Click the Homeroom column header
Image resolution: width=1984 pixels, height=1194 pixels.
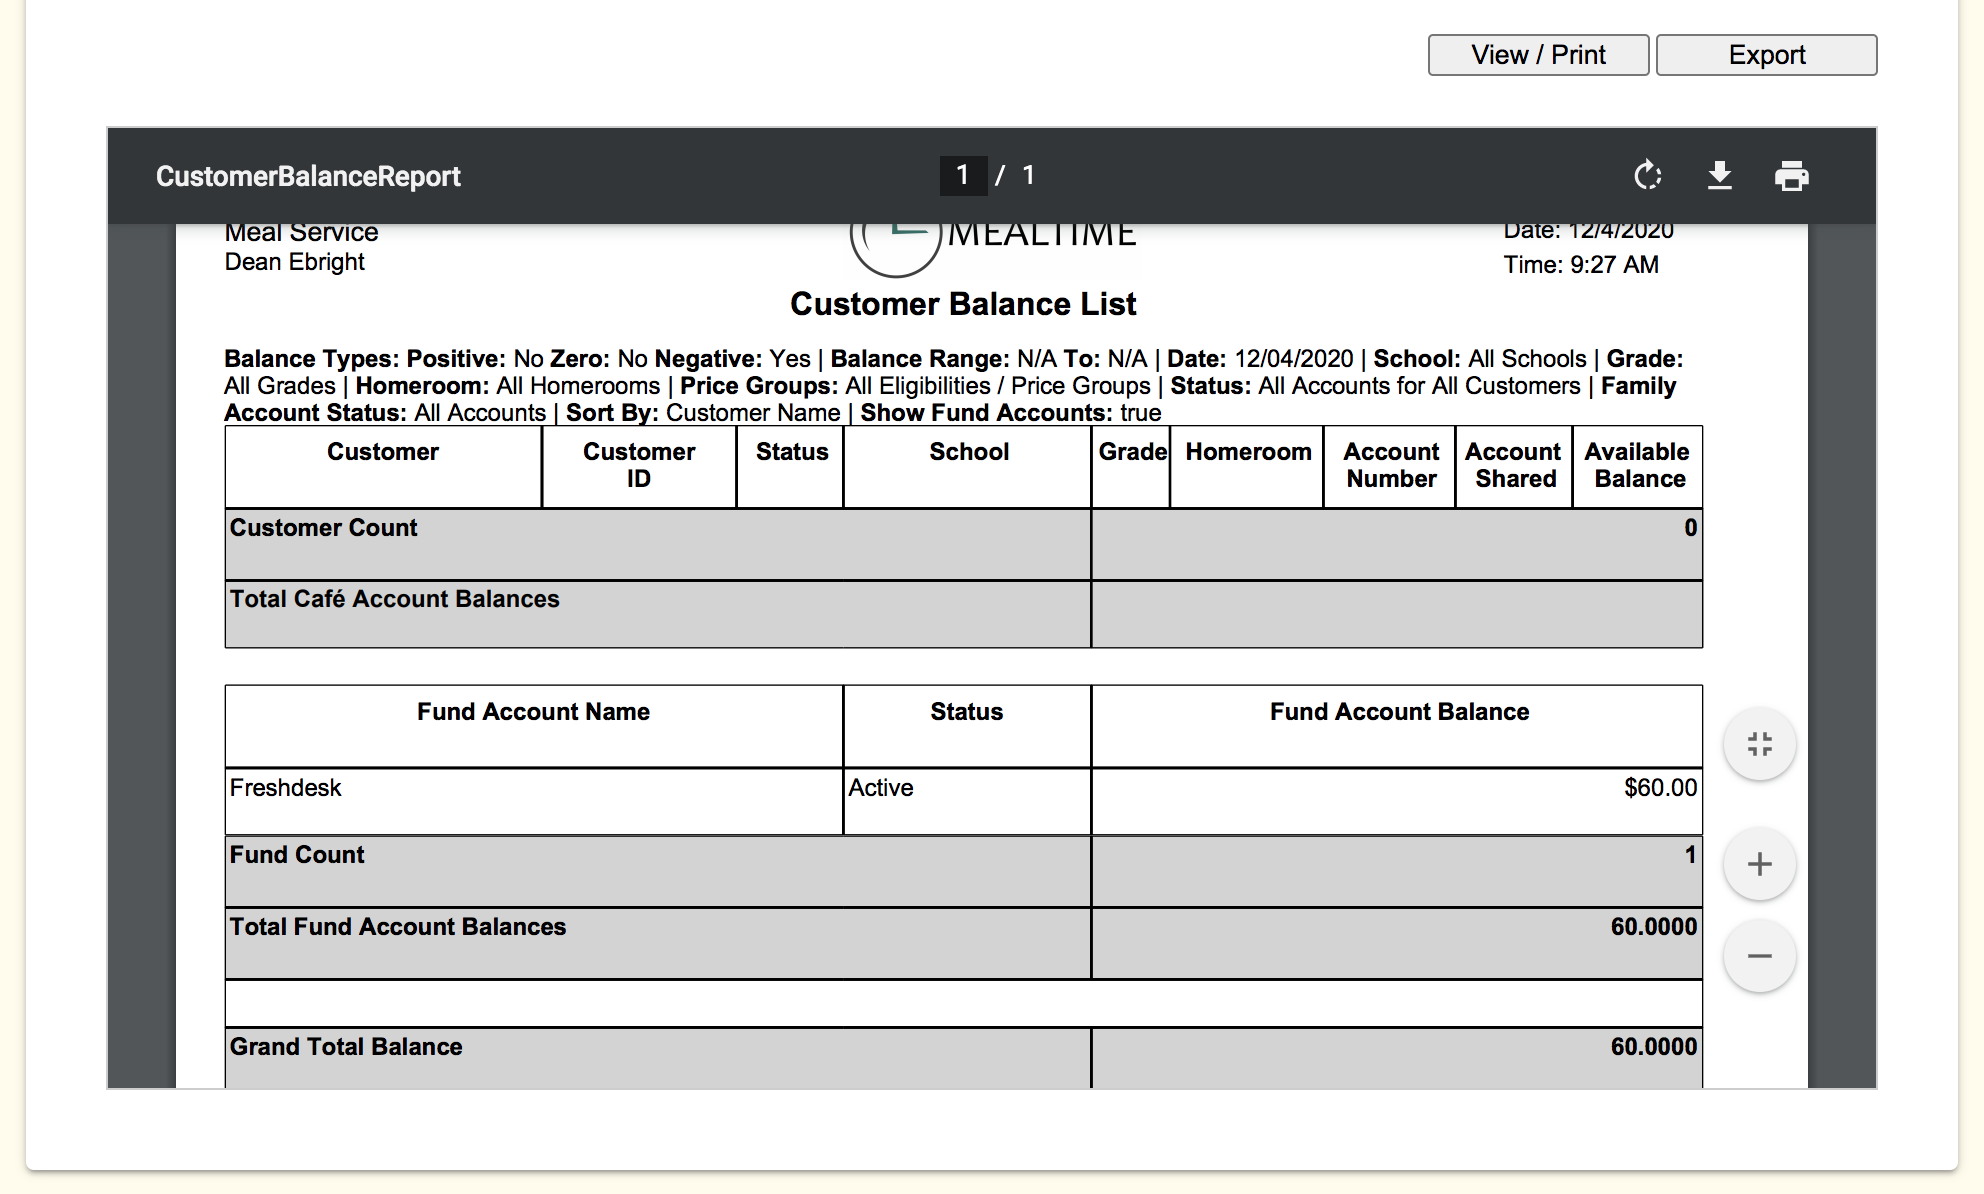pyautogui.click(x=1247, y=452)
